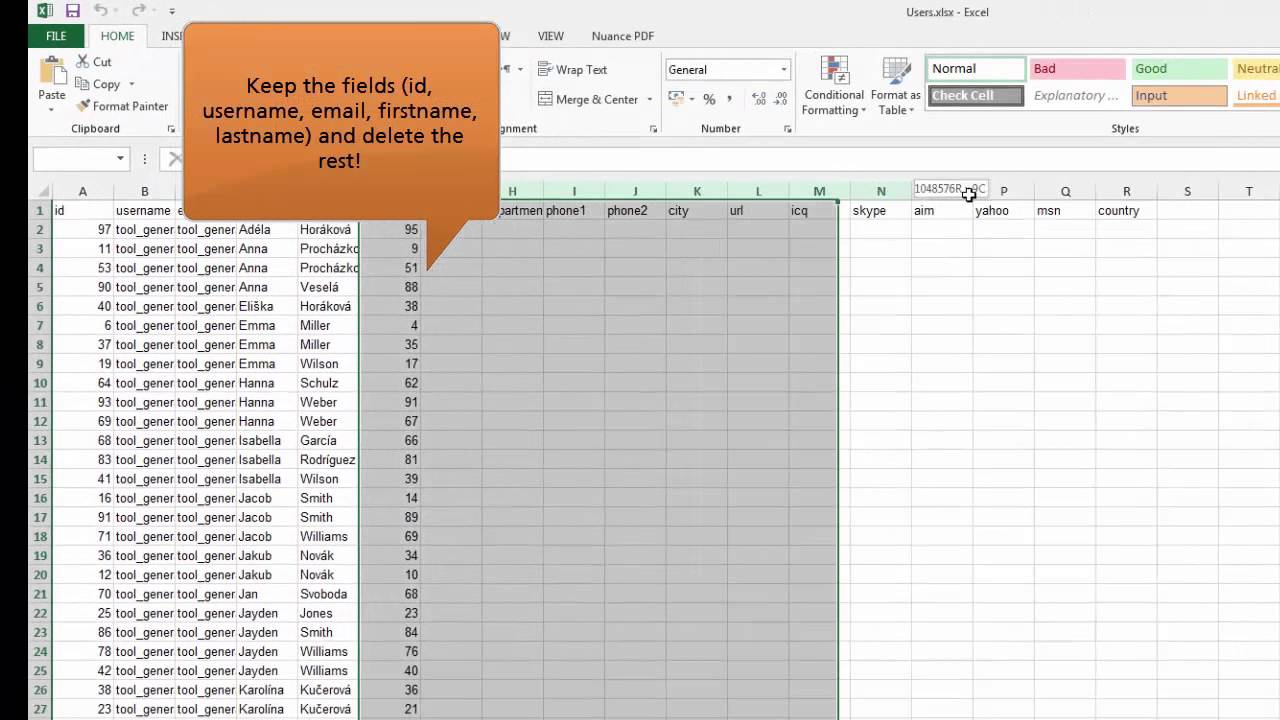Click the Undo arrow icon
Image resolution: width=1280 pixels, height=720 pixels.
pyautogui.click(x=100, y=11)
